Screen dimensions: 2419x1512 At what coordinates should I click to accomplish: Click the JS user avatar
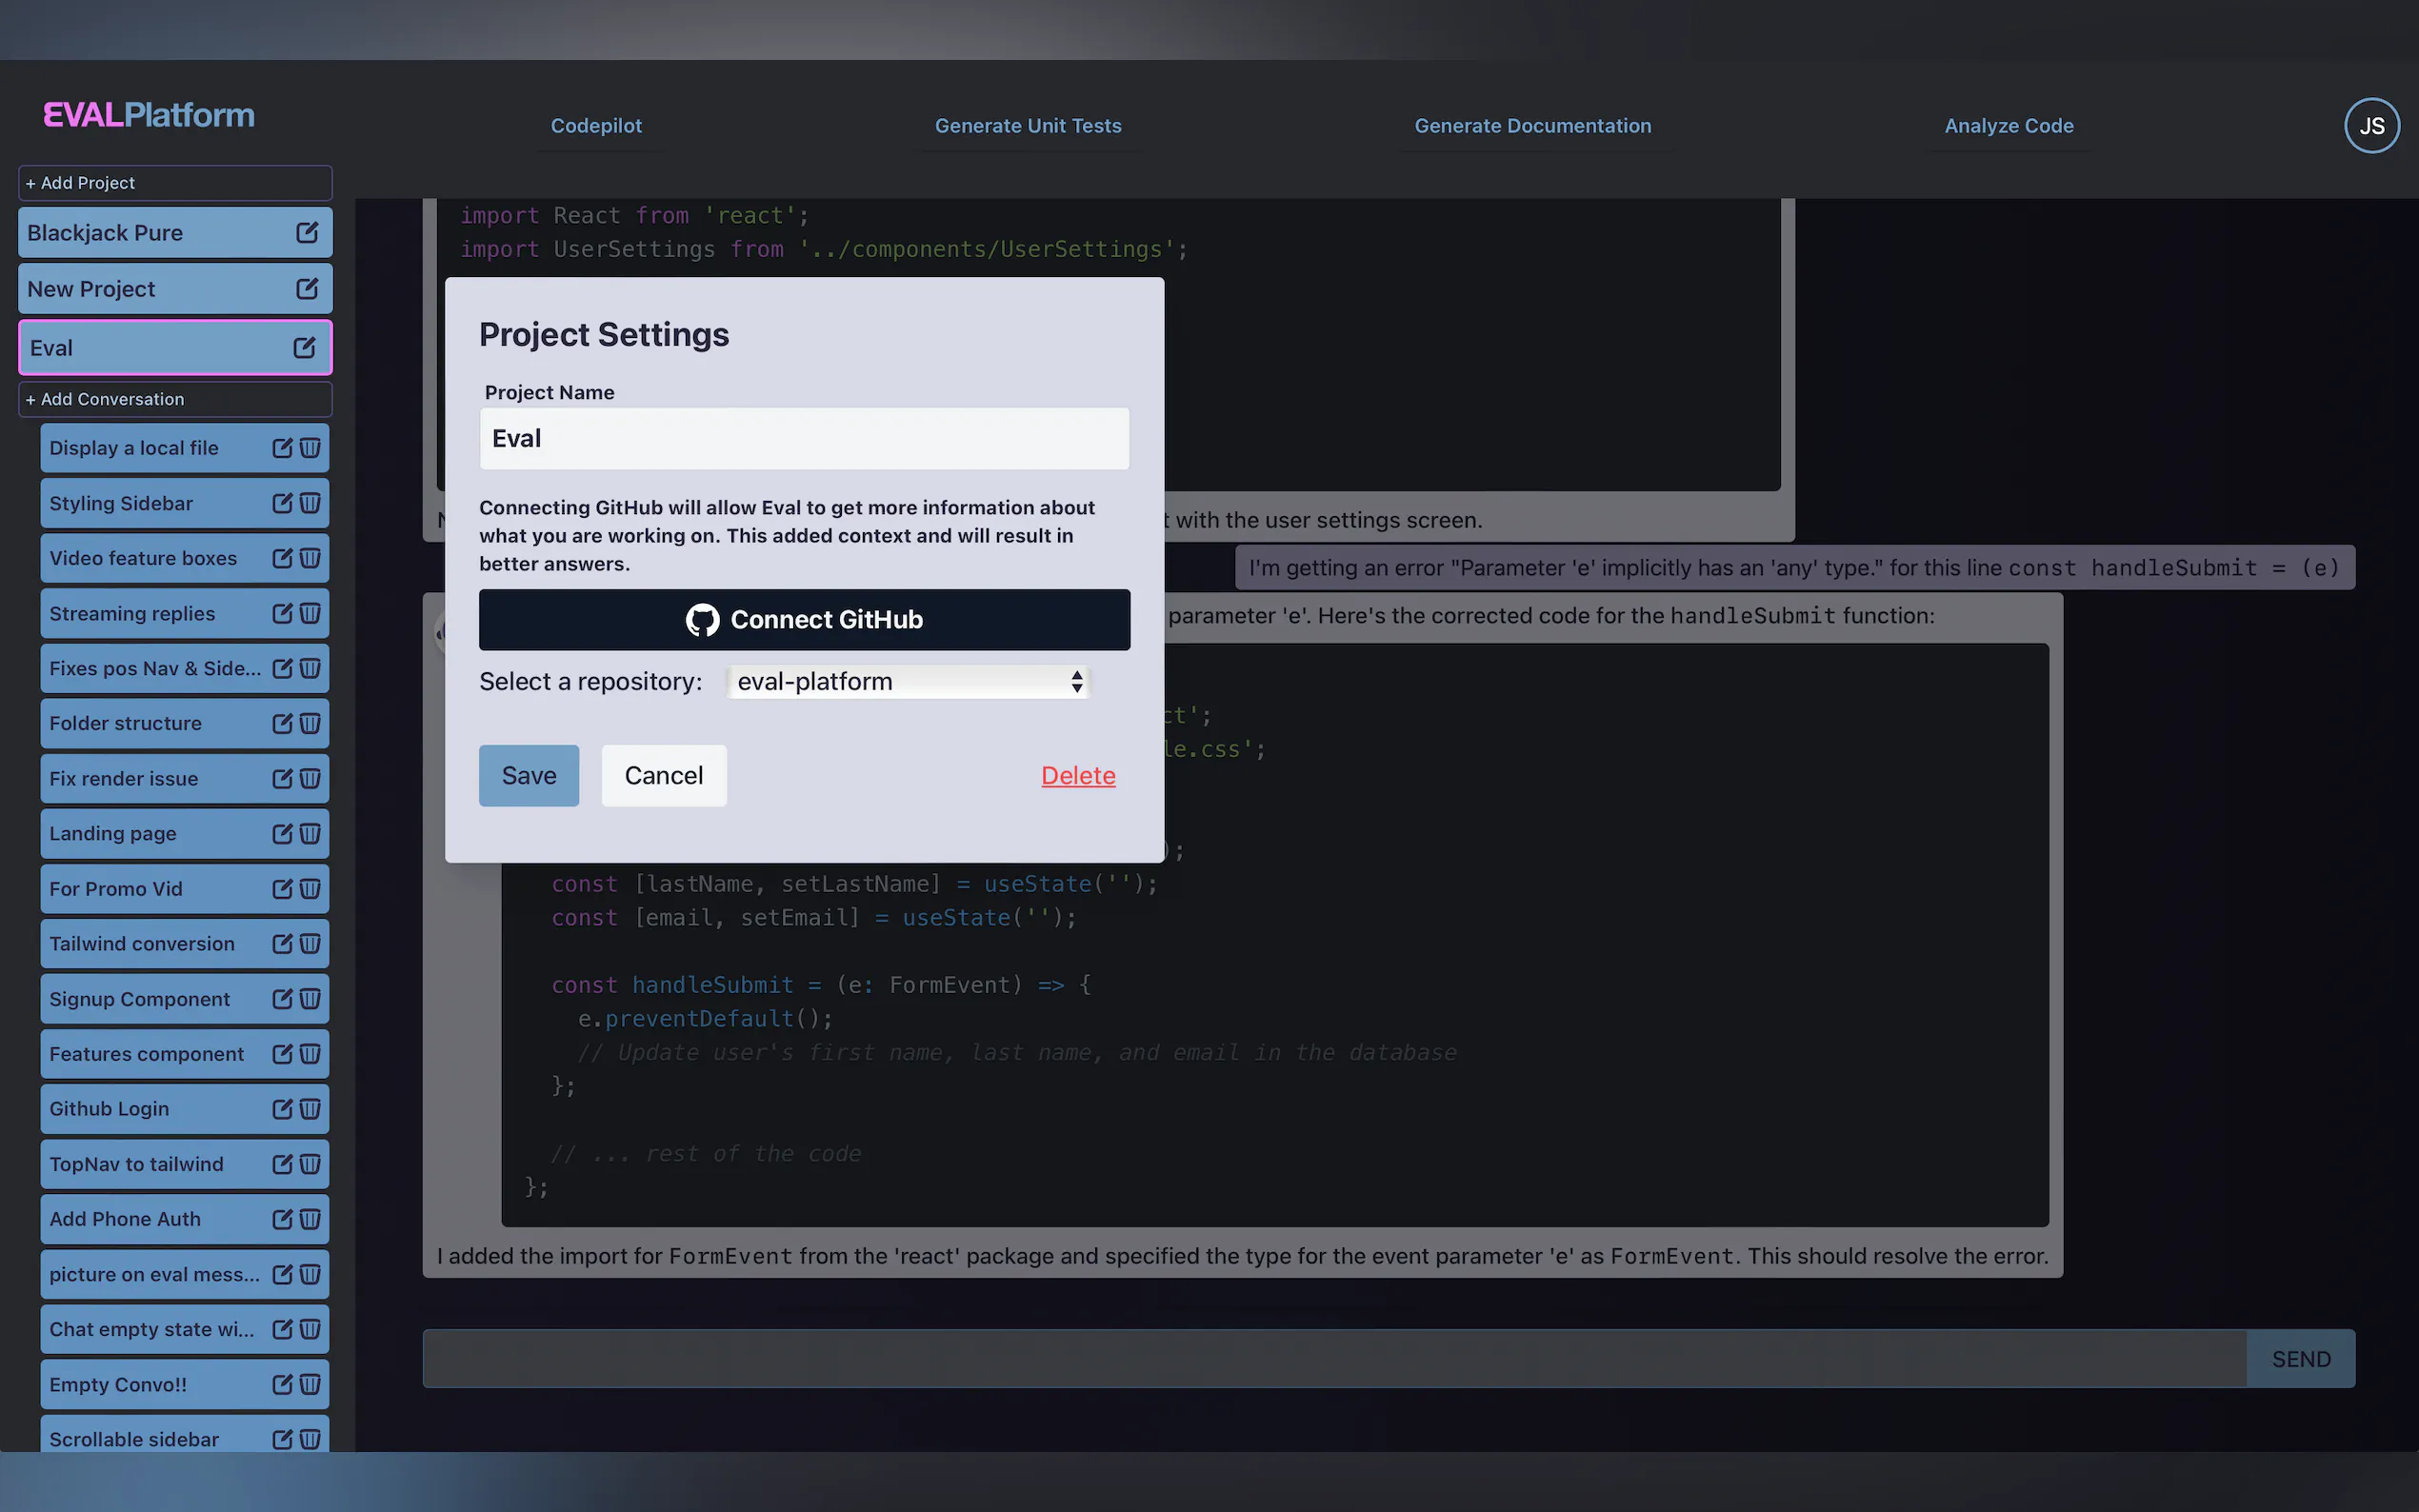2371,126
